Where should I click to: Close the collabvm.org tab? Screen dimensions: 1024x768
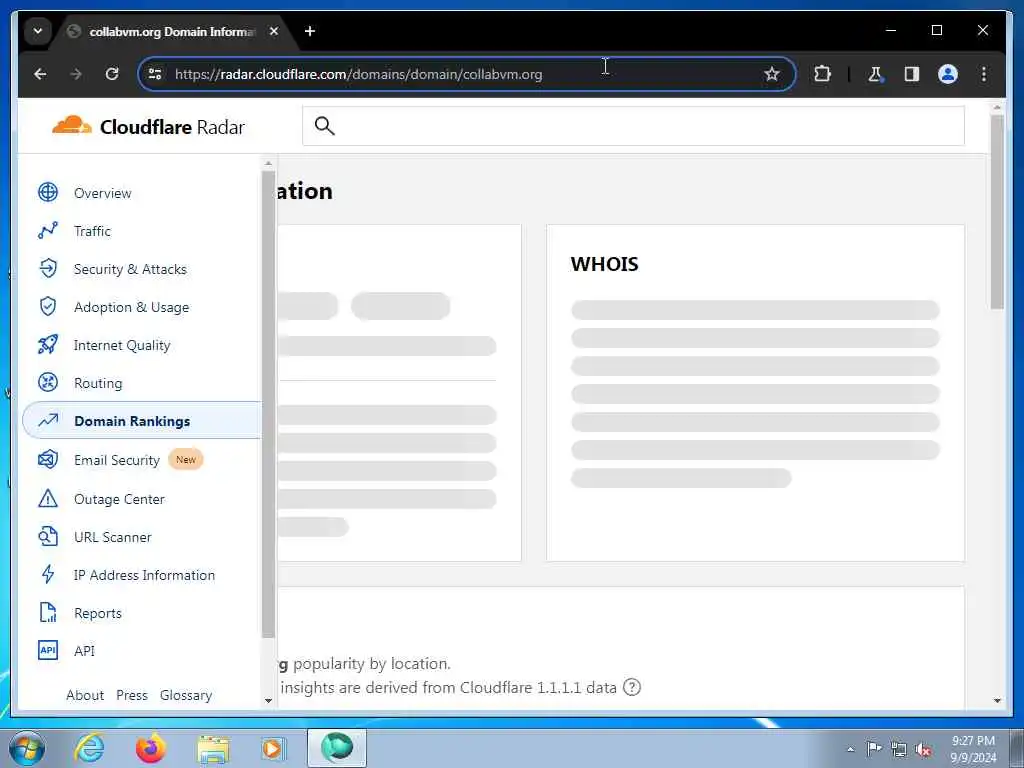[x=274, y=31]
